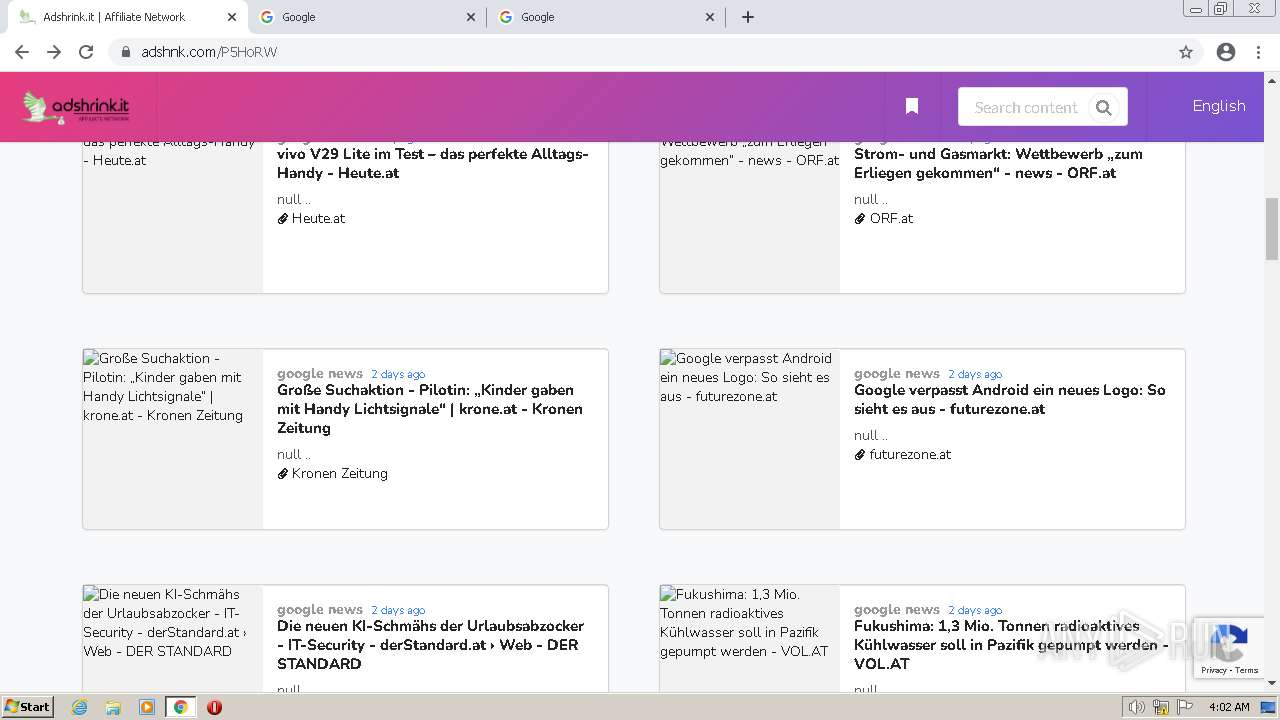Close the second Google tab
The image size is (1280, 720).
pyautogui.click(x=471, y=17)
